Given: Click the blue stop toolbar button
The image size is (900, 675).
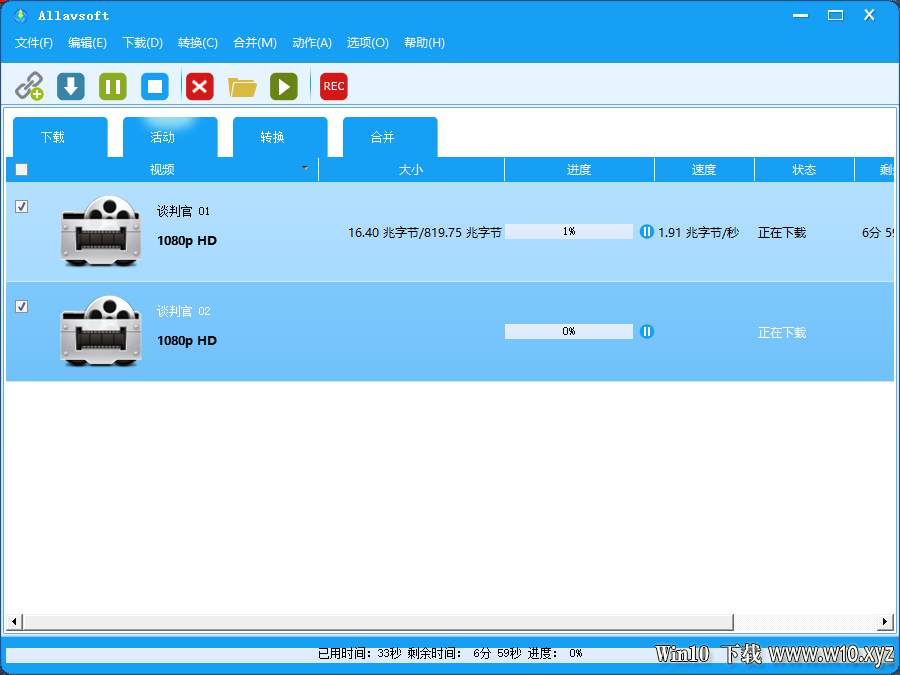Looking at the screenshot, I should [x=155, y=86].
